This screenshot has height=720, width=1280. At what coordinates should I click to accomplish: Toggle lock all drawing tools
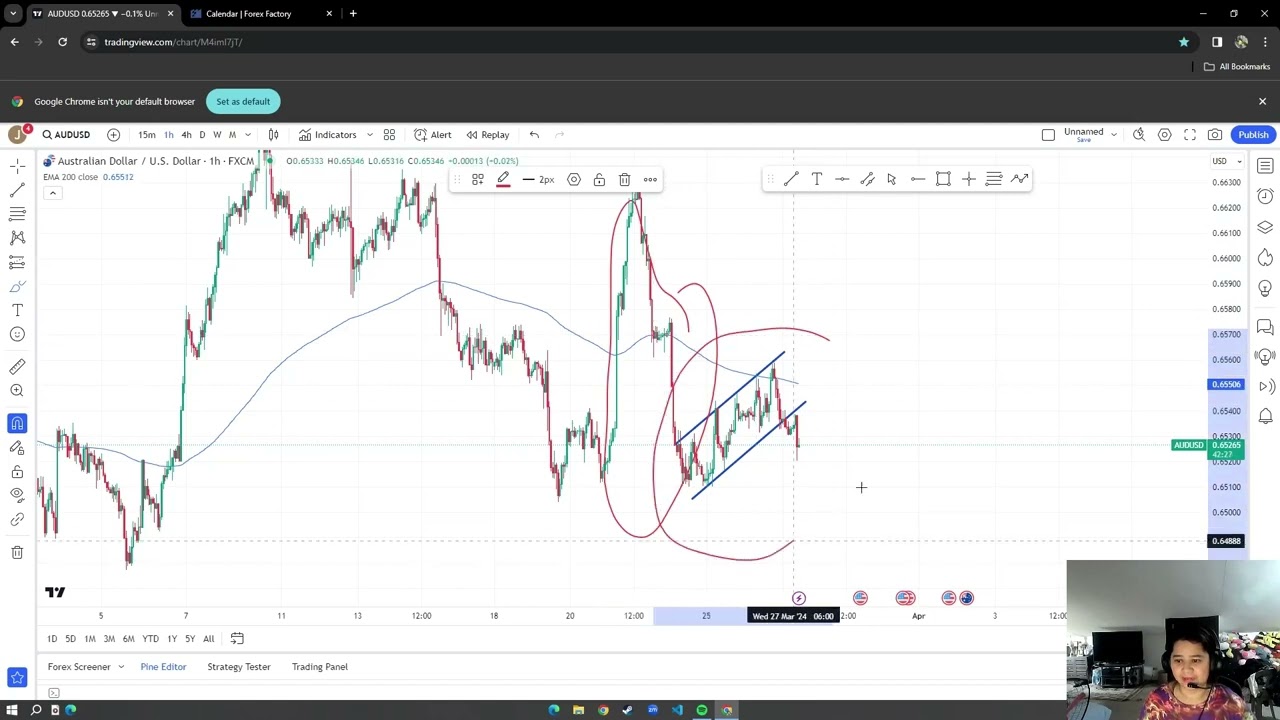(x=17, y=471)
